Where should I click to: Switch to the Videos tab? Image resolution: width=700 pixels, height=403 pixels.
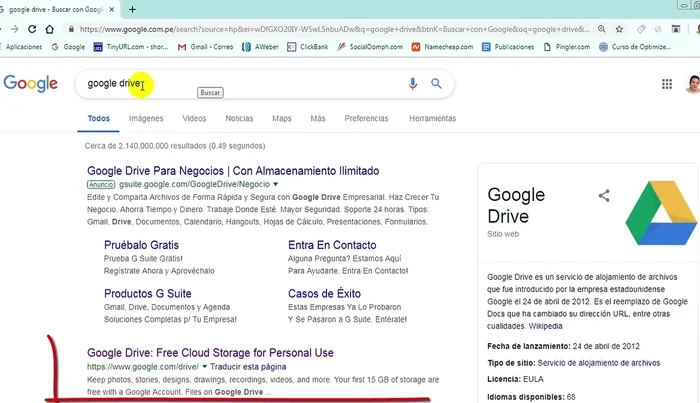194,118
